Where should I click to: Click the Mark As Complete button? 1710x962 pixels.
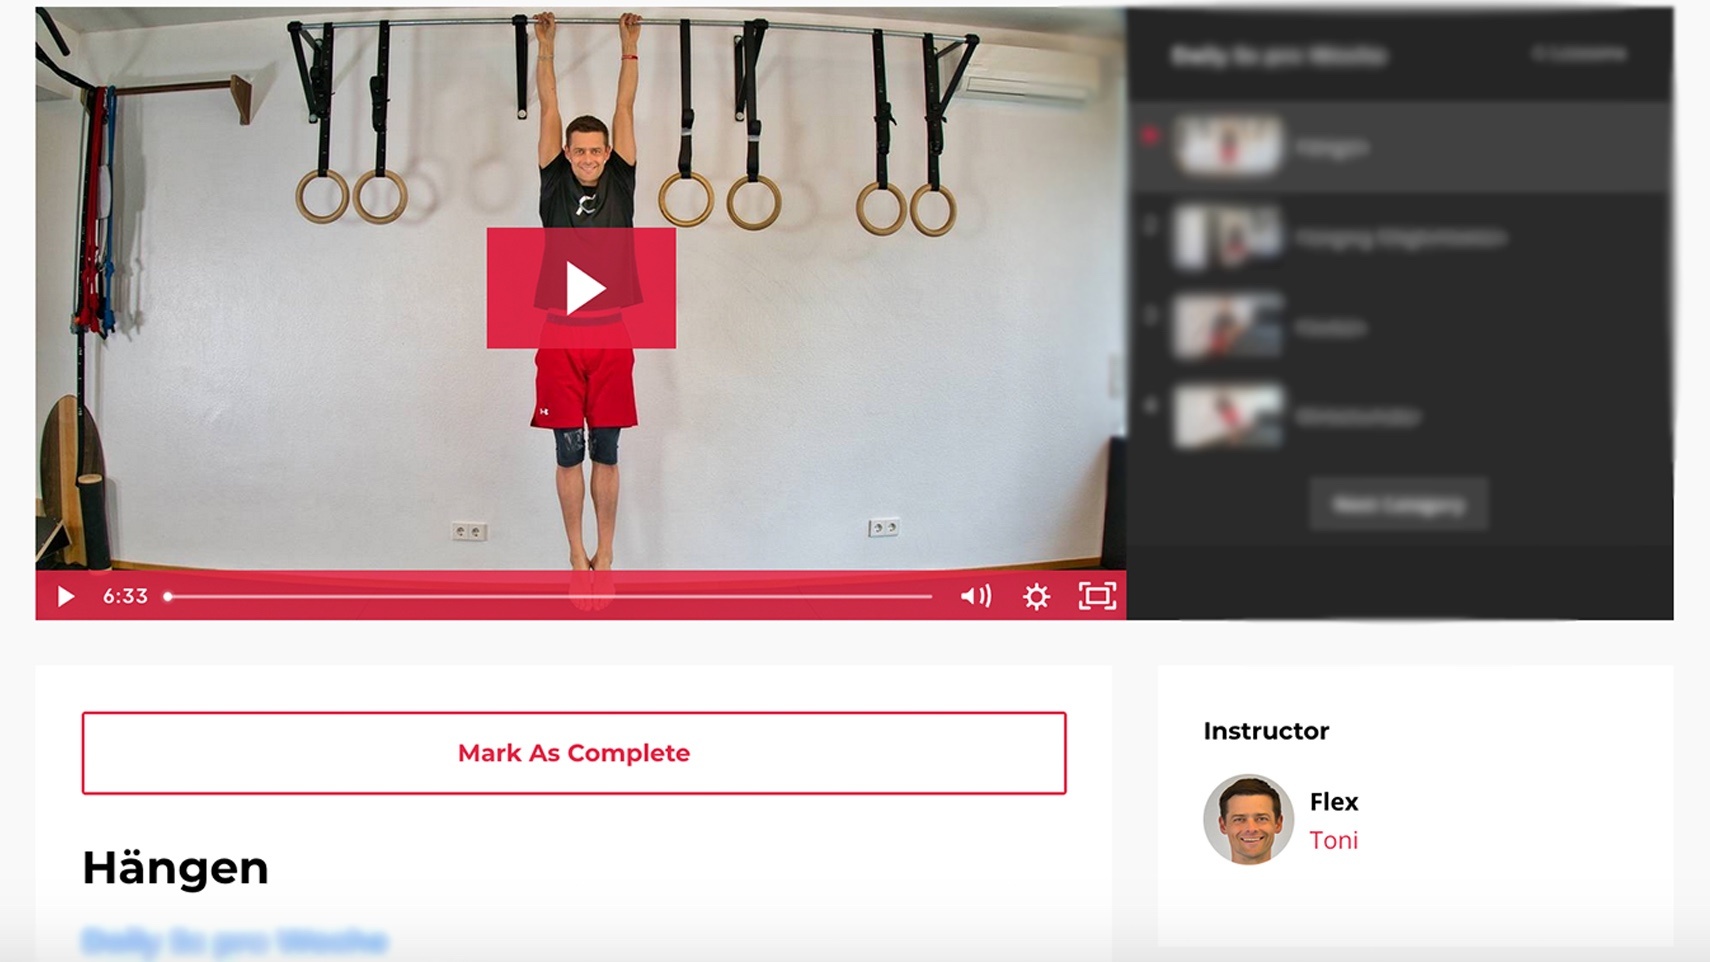pyautogui.click(x=574, y=753)
